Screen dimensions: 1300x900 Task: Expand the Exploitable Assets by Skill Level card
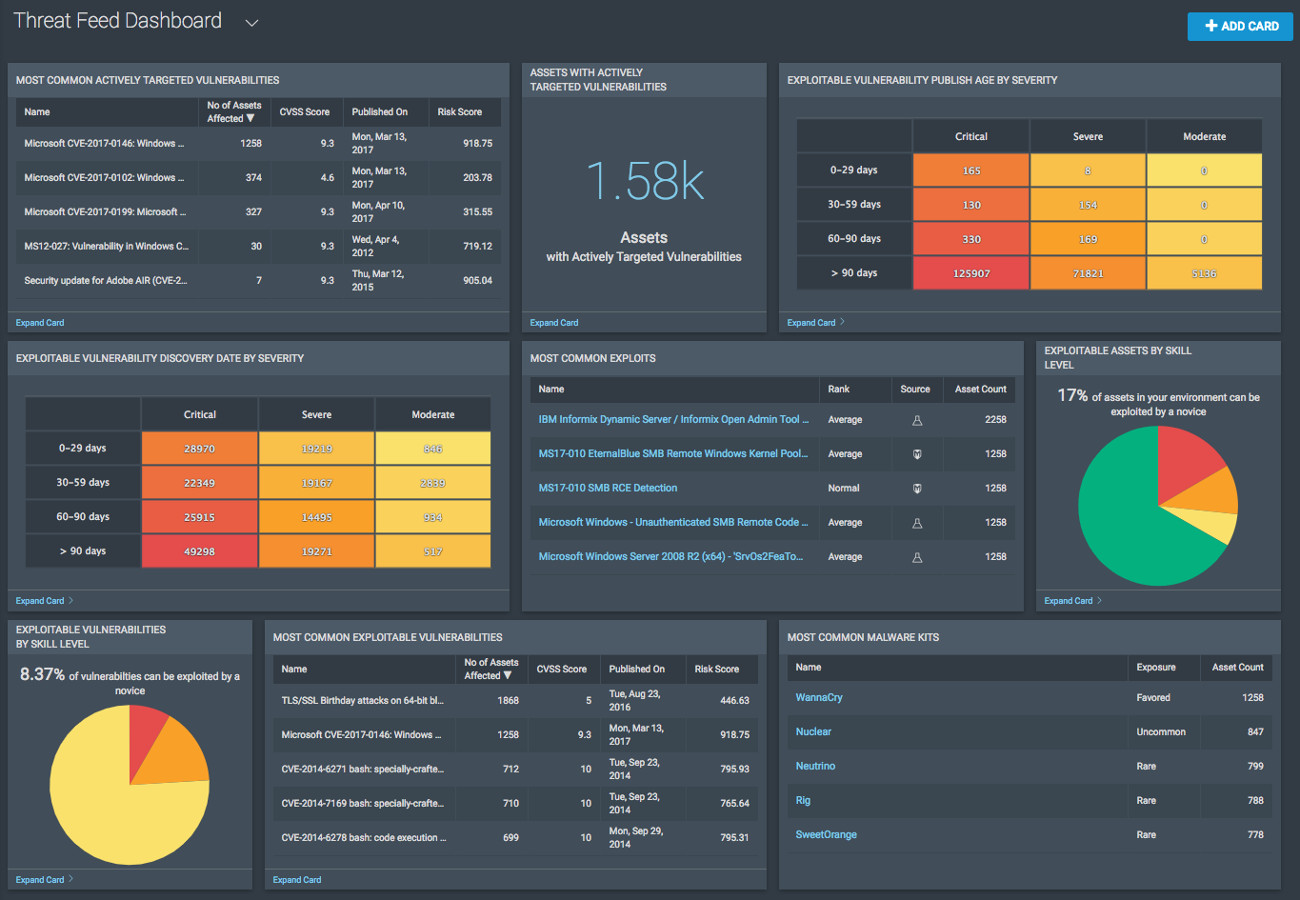tap(1072, 601)
